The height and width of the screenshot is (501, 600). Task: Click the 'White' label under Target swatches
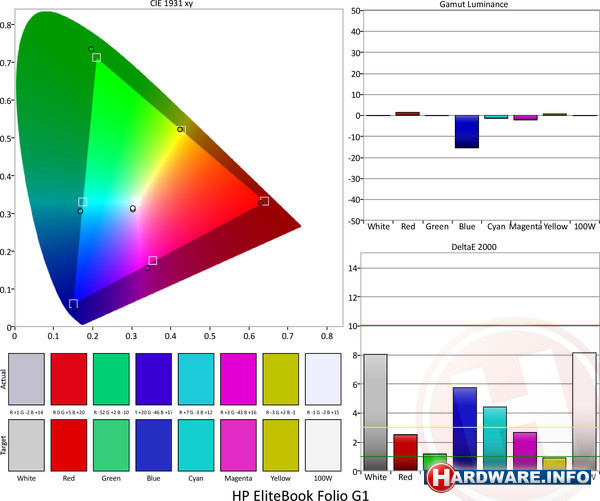[26, 478]
